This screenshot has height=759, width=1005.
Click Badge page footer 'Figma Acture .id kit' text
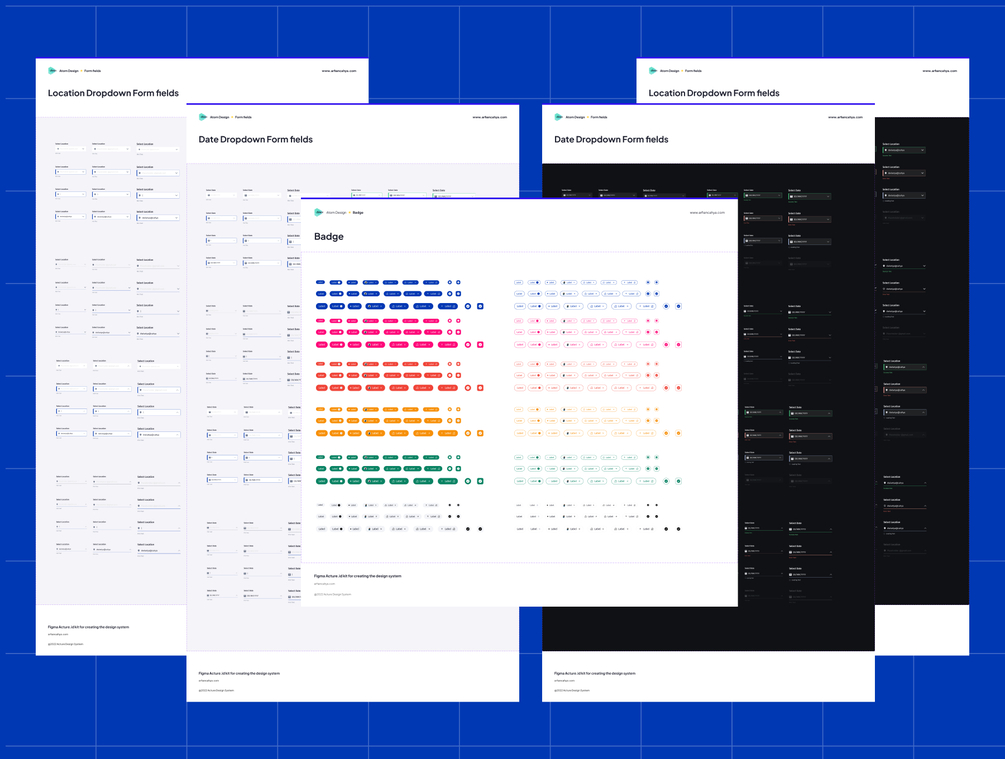tap(358, 576)
